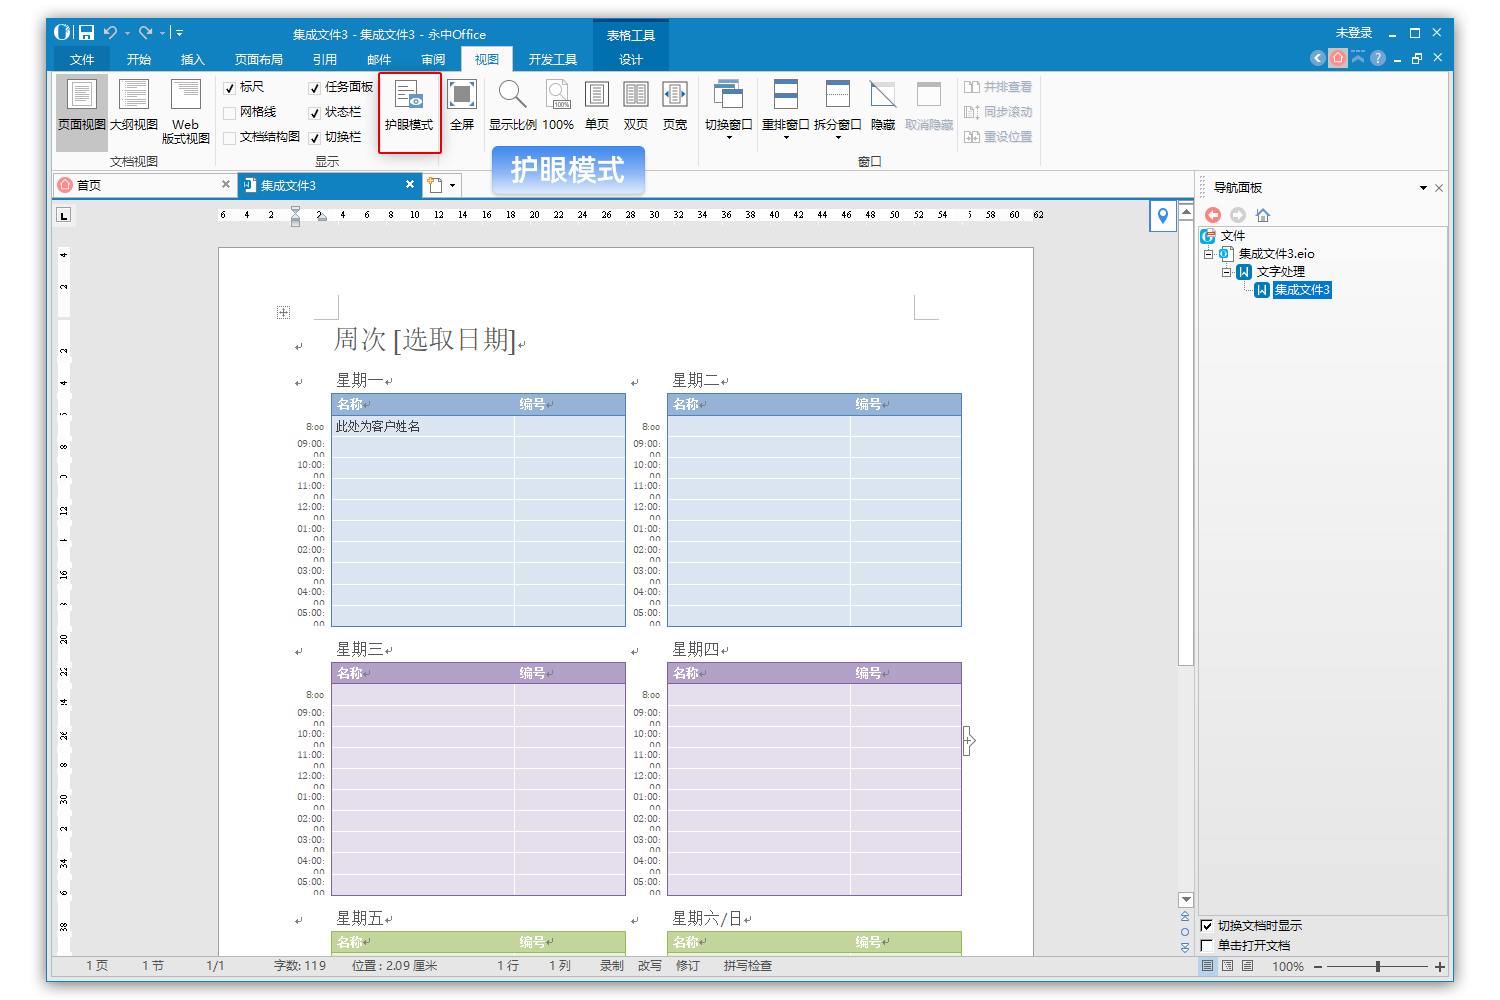
Task: Set zoom to 页宽 page width
Action: (675, 110)
